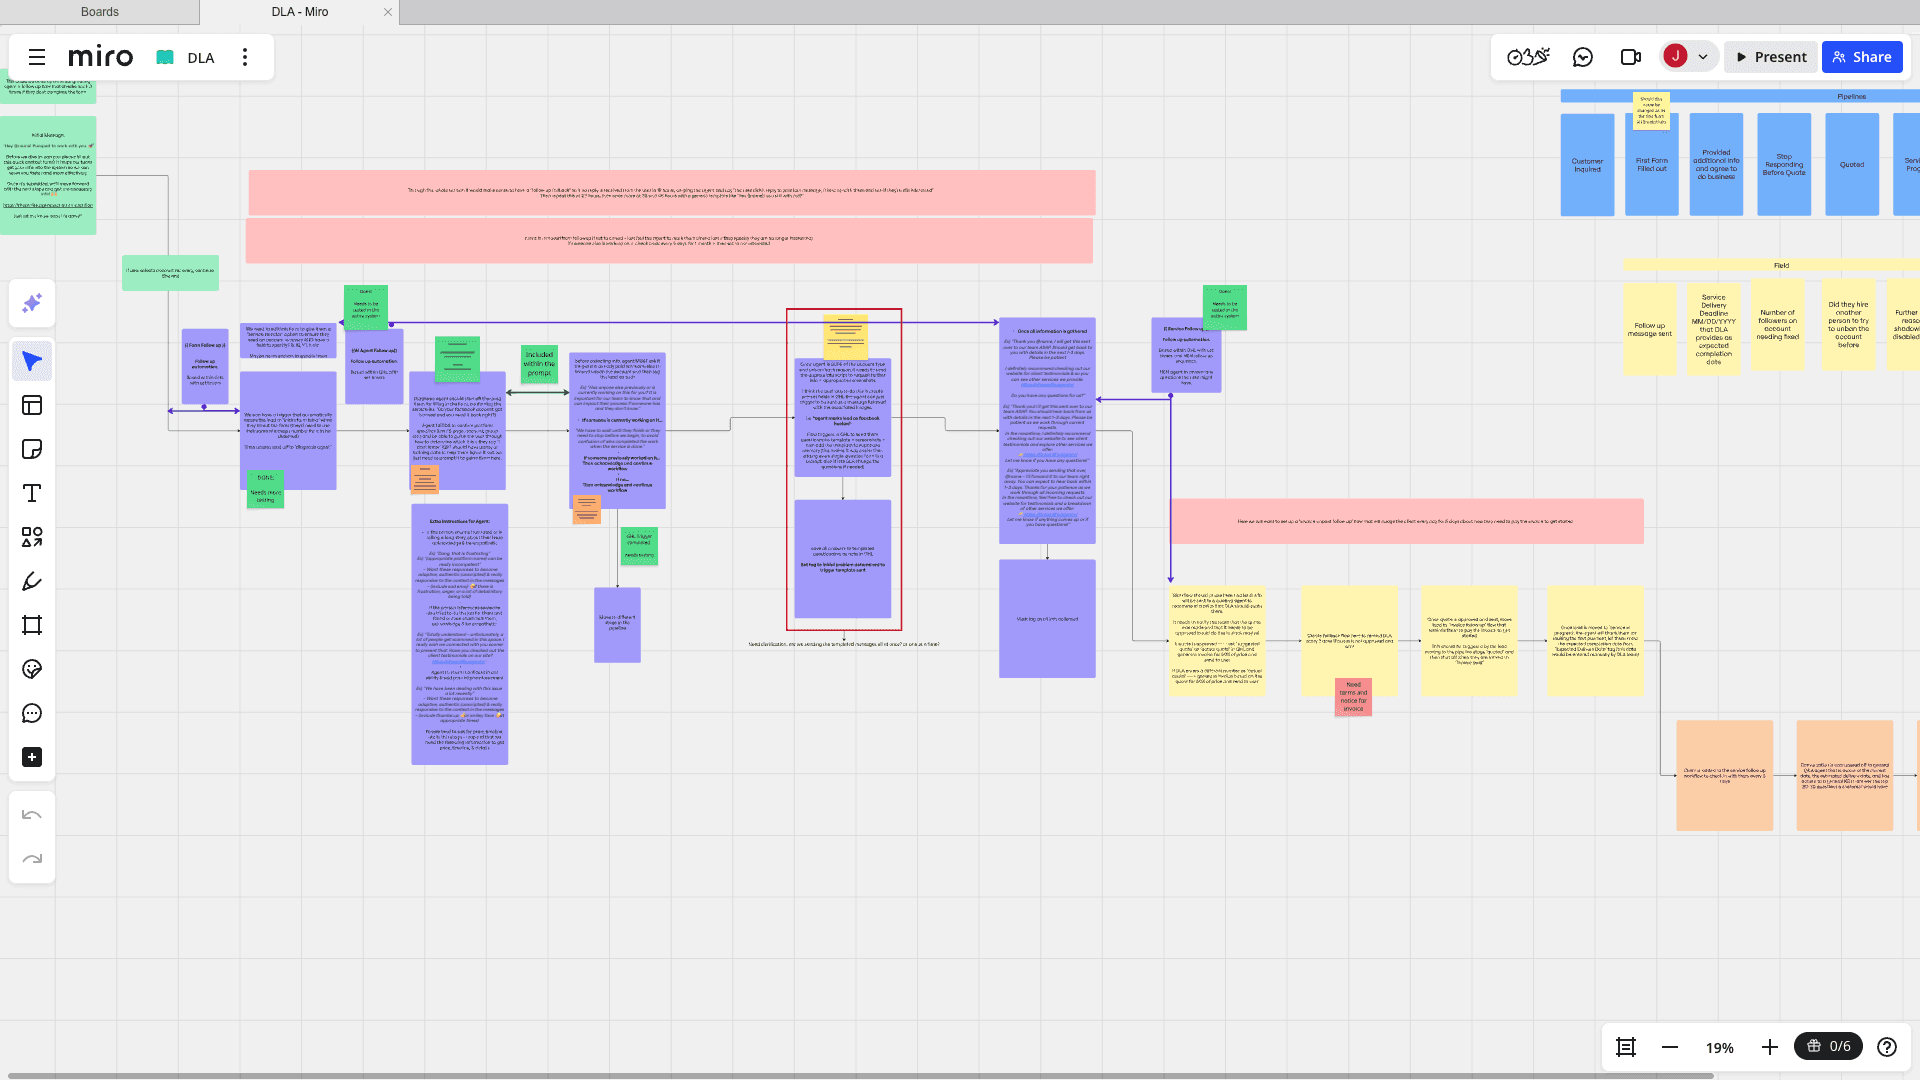Open the Miro main menu hamburger
Image resolution: width=1920 pixels, height=1080 pixels.
pyautogui.click(x=37, y=57)
